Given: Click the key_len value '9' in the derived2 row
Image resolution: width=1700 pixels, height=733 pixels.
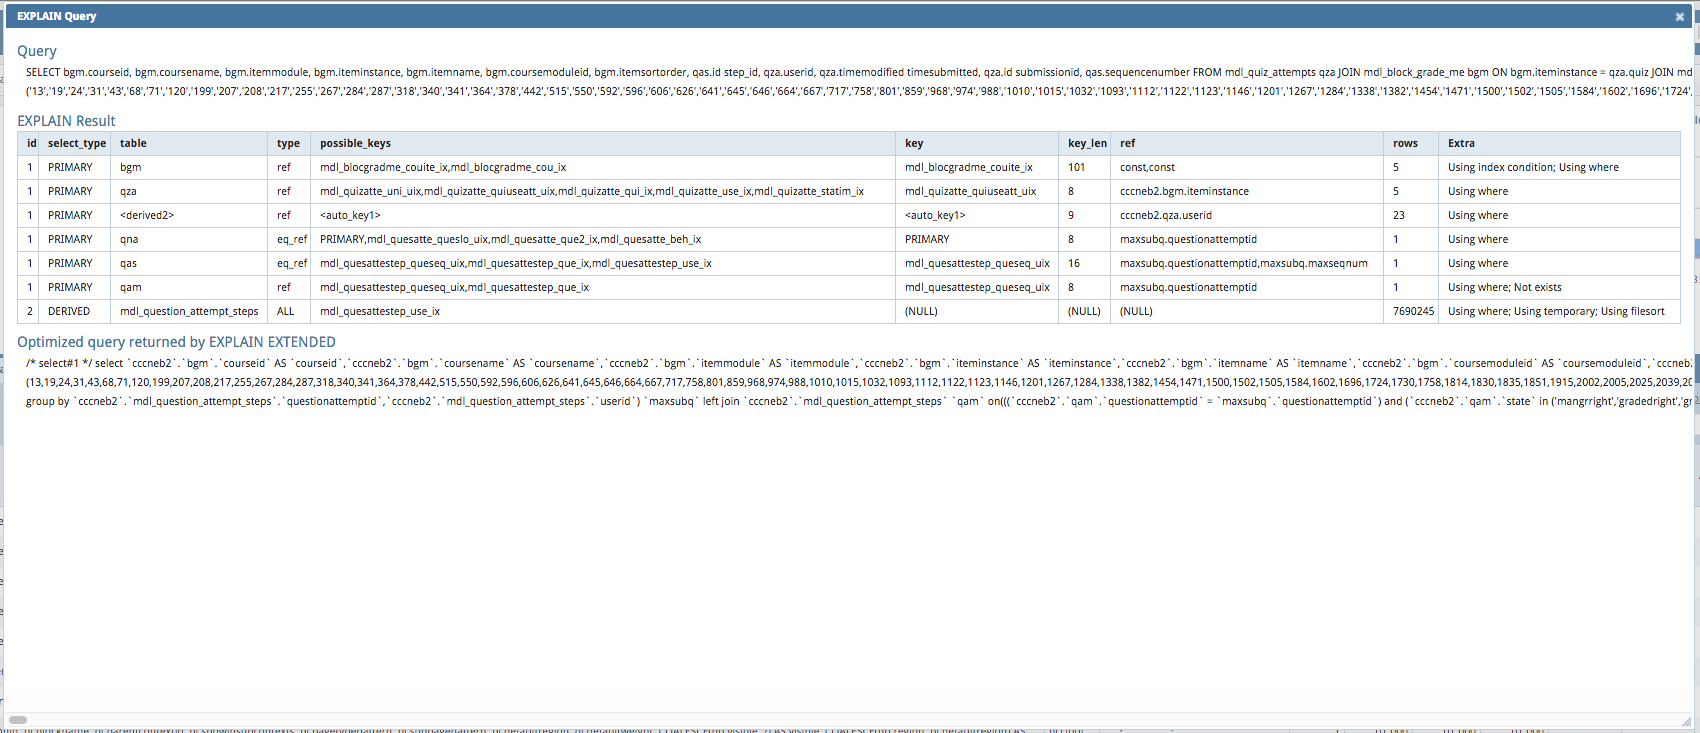Looking at the screenshot, I should (x=1085, y=215).
